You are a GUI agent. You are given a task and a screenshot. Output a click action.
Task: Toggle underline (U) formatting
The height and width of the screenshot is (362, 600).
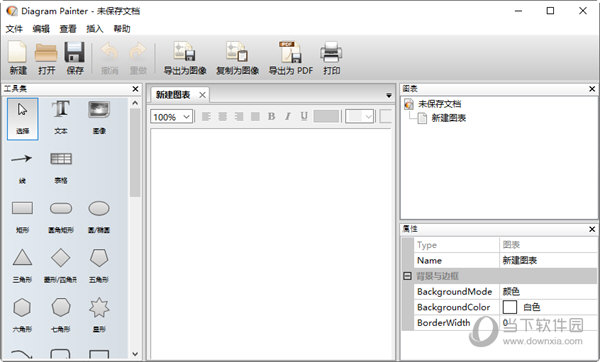click(304, 116)
